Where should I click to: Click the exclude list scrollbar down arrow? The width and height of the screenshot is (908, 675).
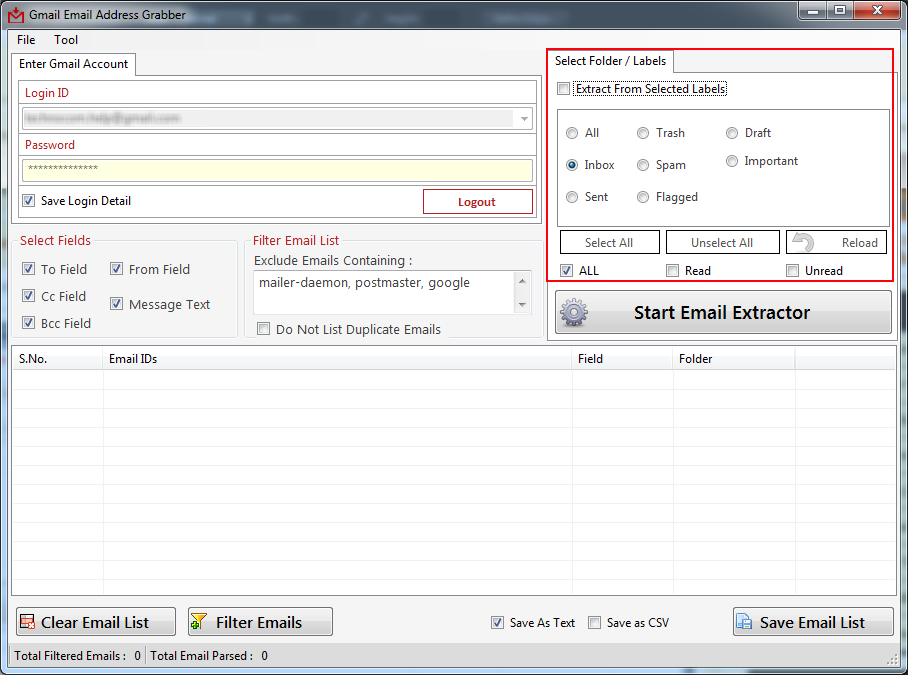[x=522, y=305]
